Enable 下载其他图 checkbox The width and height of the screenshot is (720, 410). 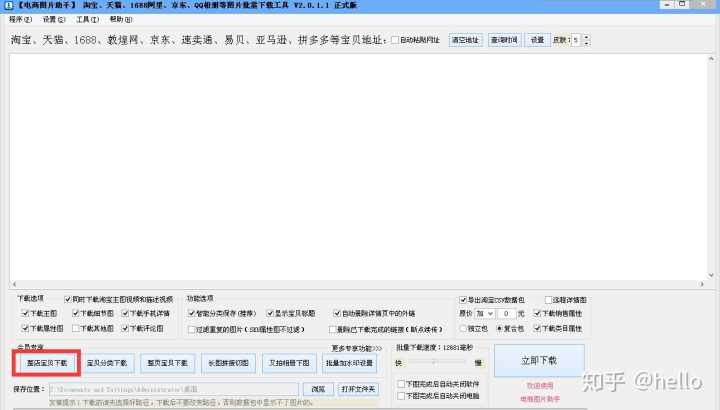coord(75,327)
